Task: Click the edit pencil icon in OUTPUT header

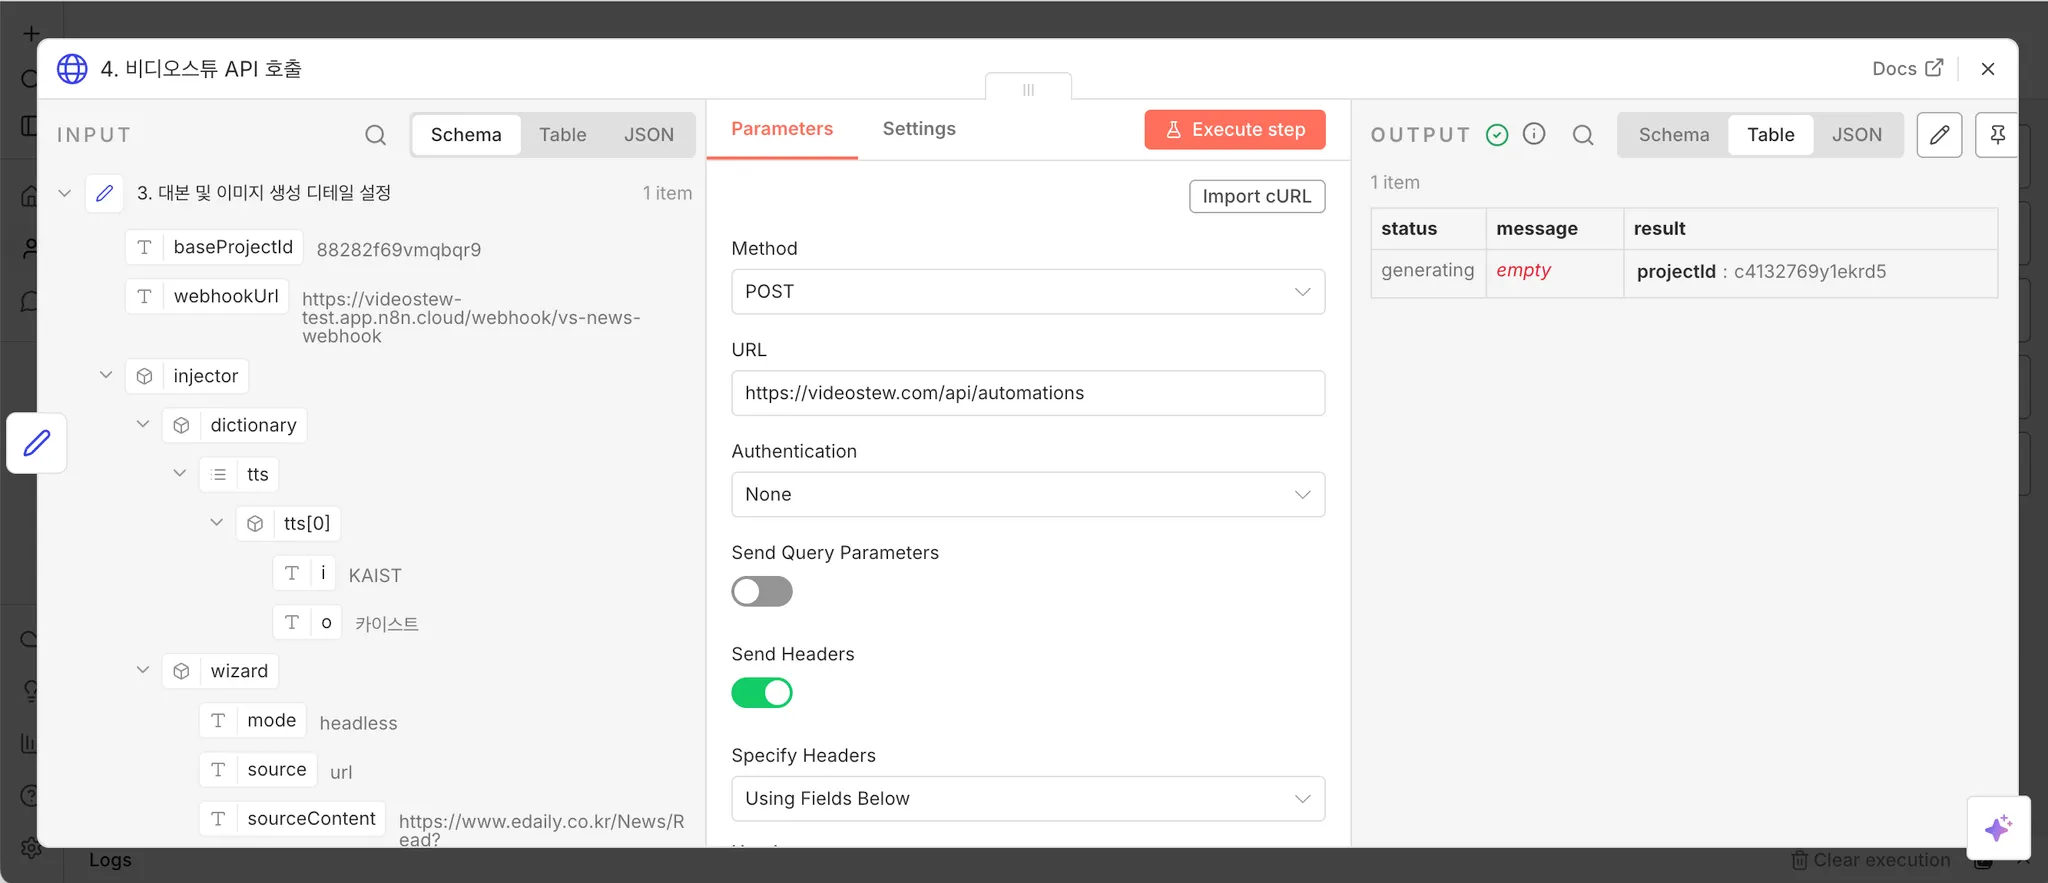Action: click(x=1939, y=135)
